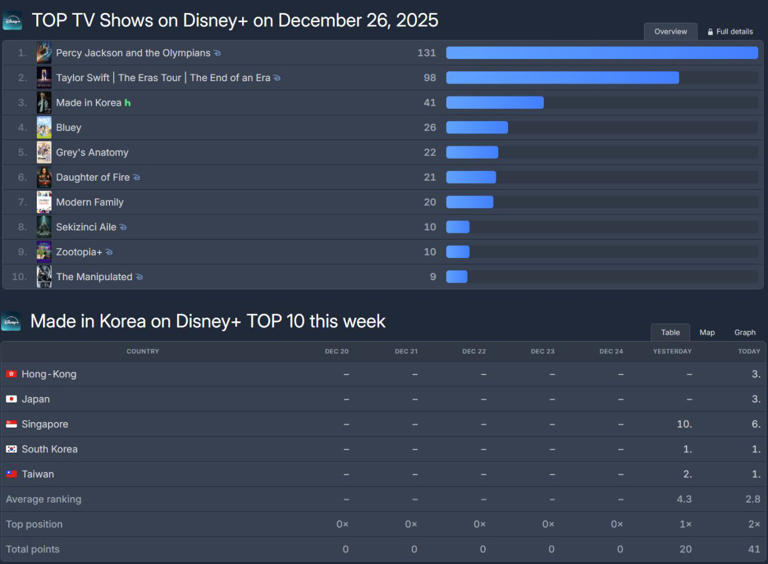Open the Bluey poster thumbnail
The height and width of the screenshot is (564, 768).
[x=44, y=128]
